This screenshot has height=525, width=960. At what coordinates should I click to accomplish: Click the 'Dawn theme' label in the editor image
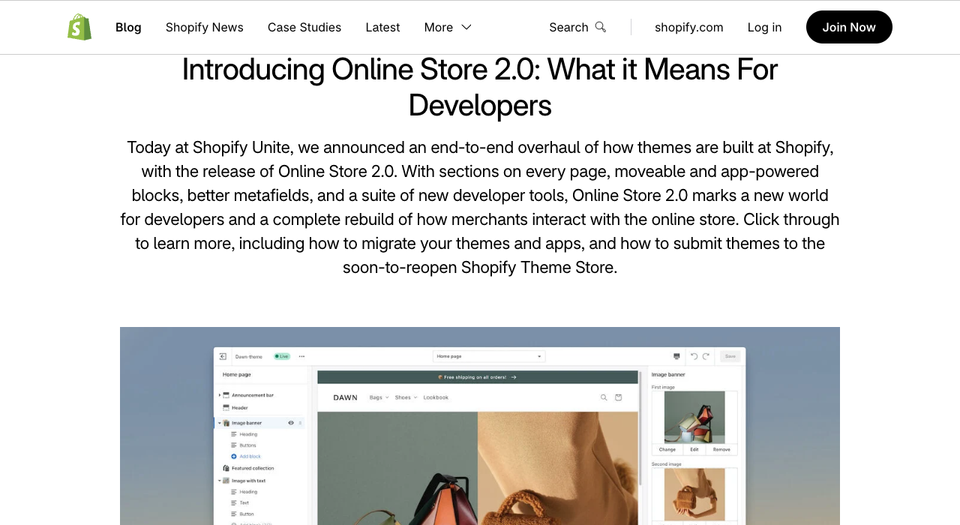click(249, 357)
